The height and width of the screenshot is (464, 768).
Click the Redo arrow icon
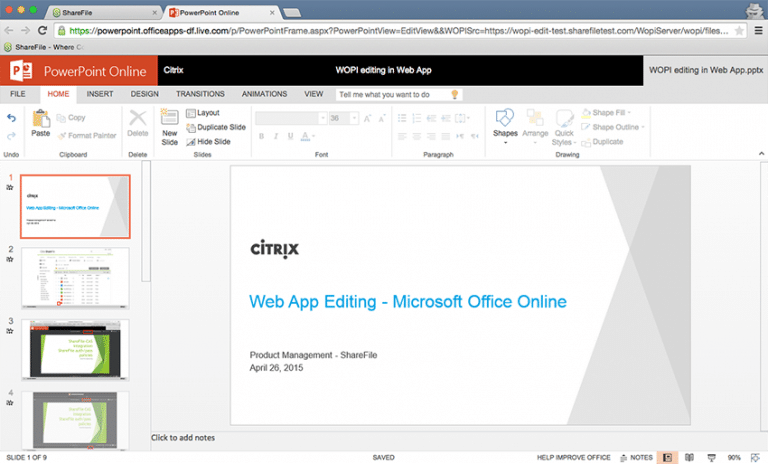(x=11, y=136)
